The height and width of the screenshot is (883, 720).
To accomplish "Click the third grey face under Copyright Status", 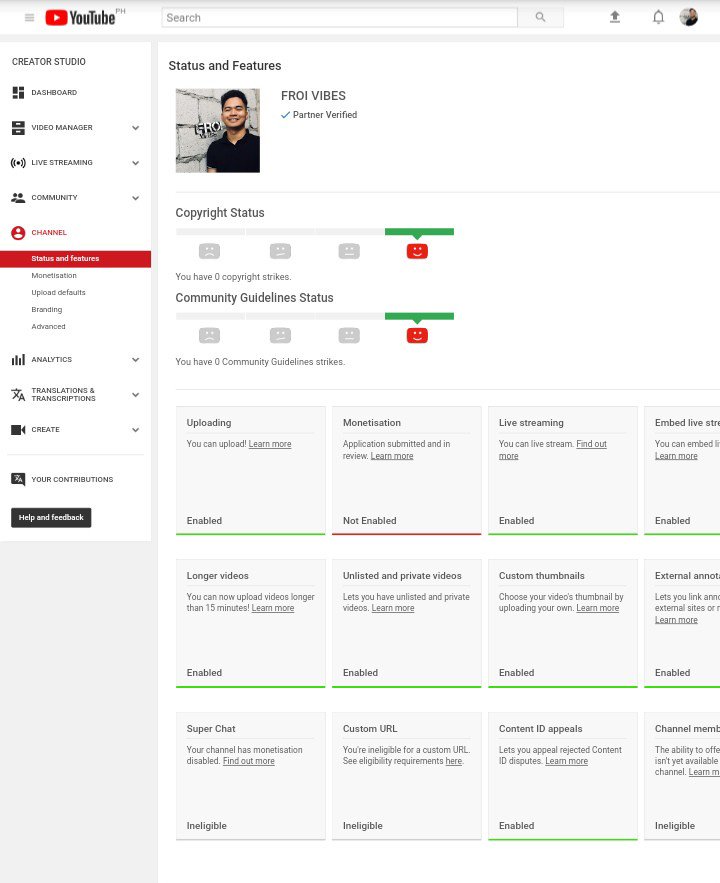I will (x=349, y=251).
